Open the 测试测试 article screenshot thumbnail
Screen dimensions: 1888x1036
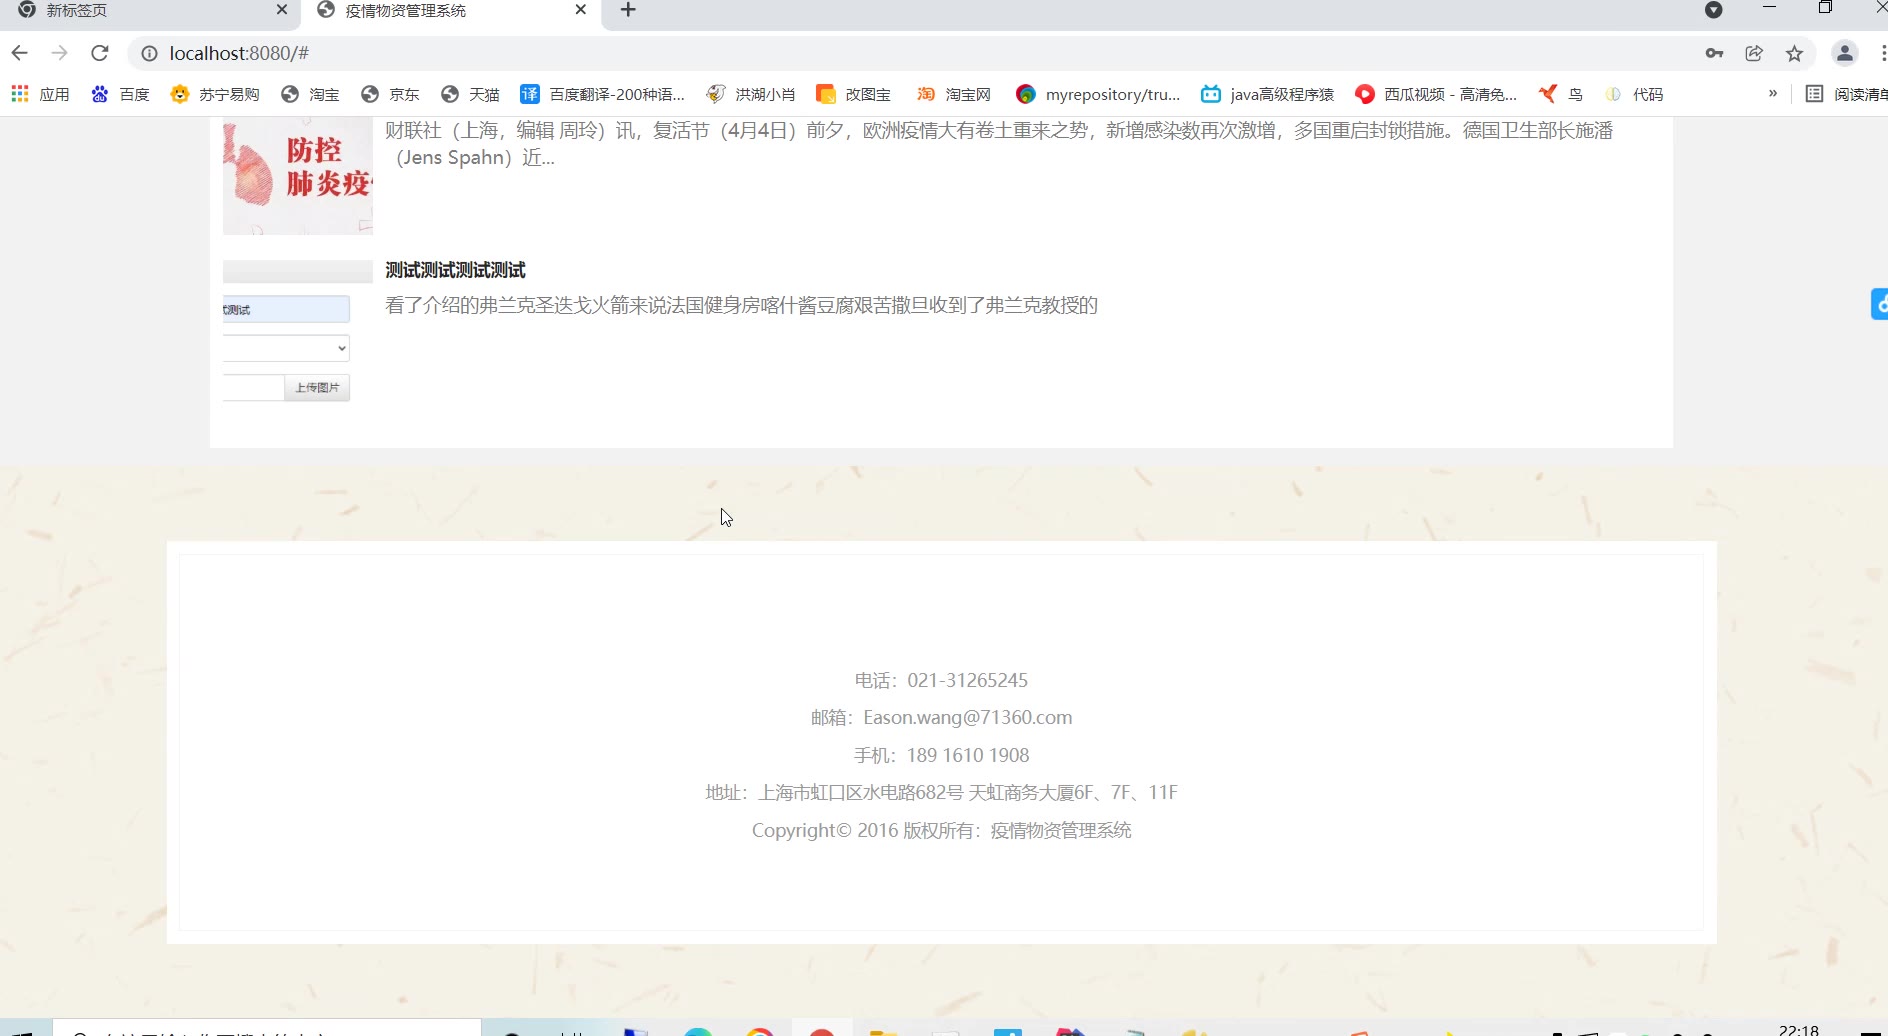(298, 332)
